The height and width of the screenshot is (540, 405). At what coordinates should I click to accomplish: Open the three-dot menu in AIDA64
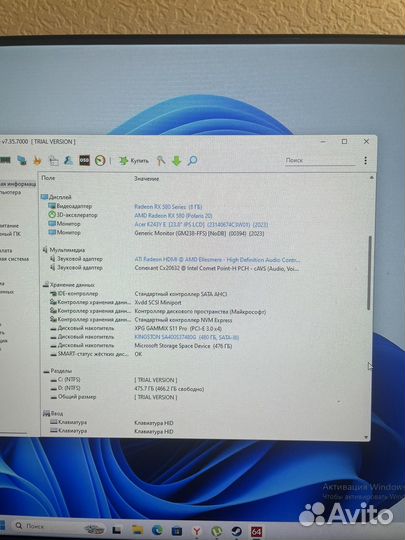click(365, 160)
